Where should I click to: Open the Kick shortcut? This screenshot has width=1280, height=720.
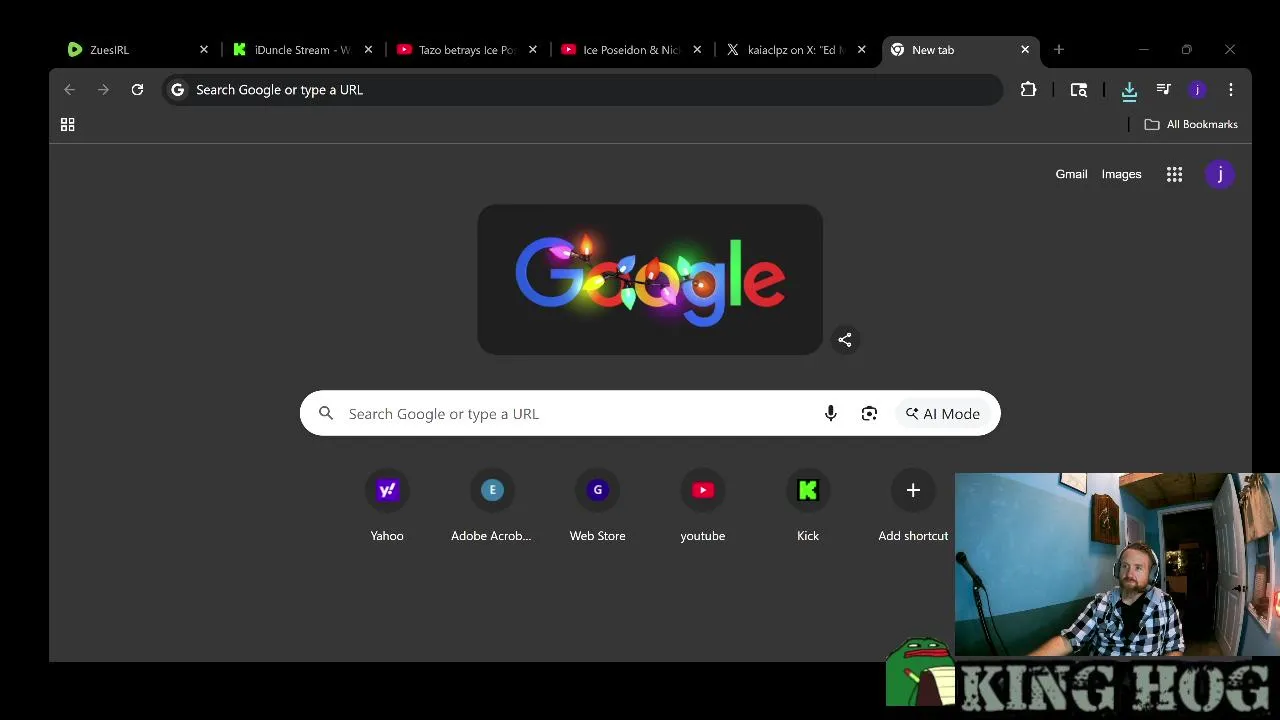pyautogui.click(x=808, y=506)
